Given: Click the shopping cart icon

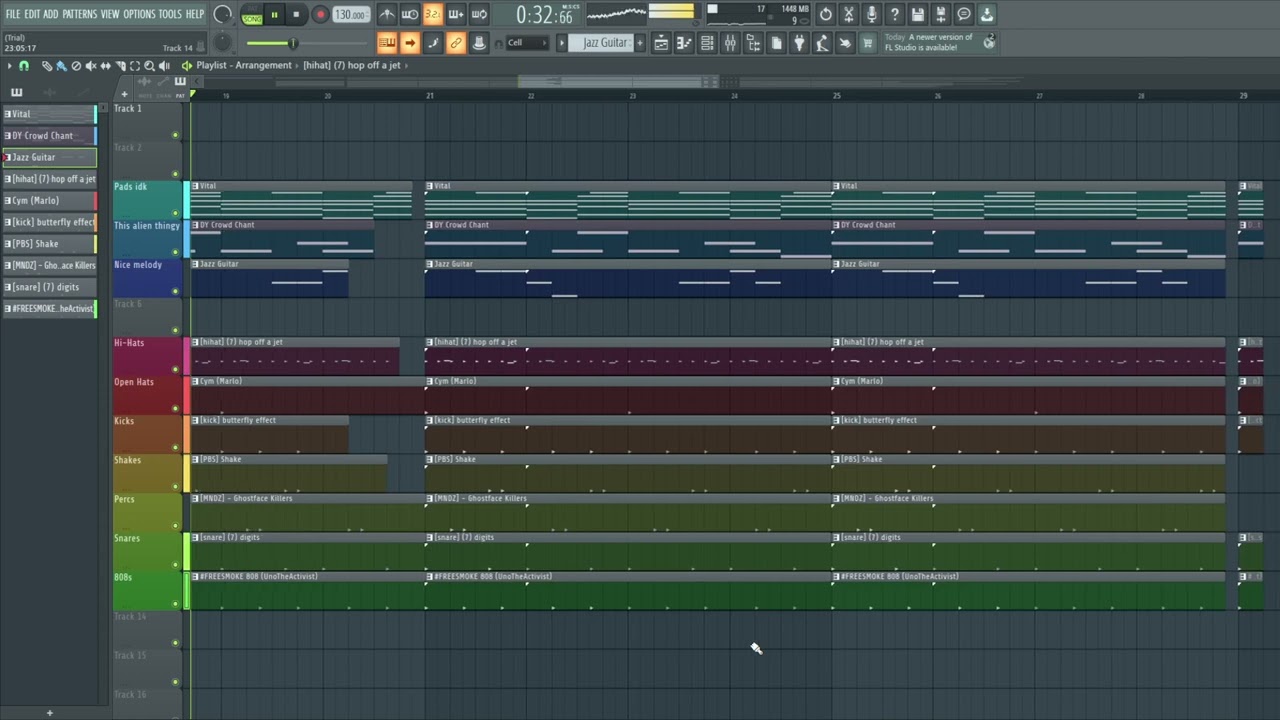Looking at the screenshot, I should (868, 43).
